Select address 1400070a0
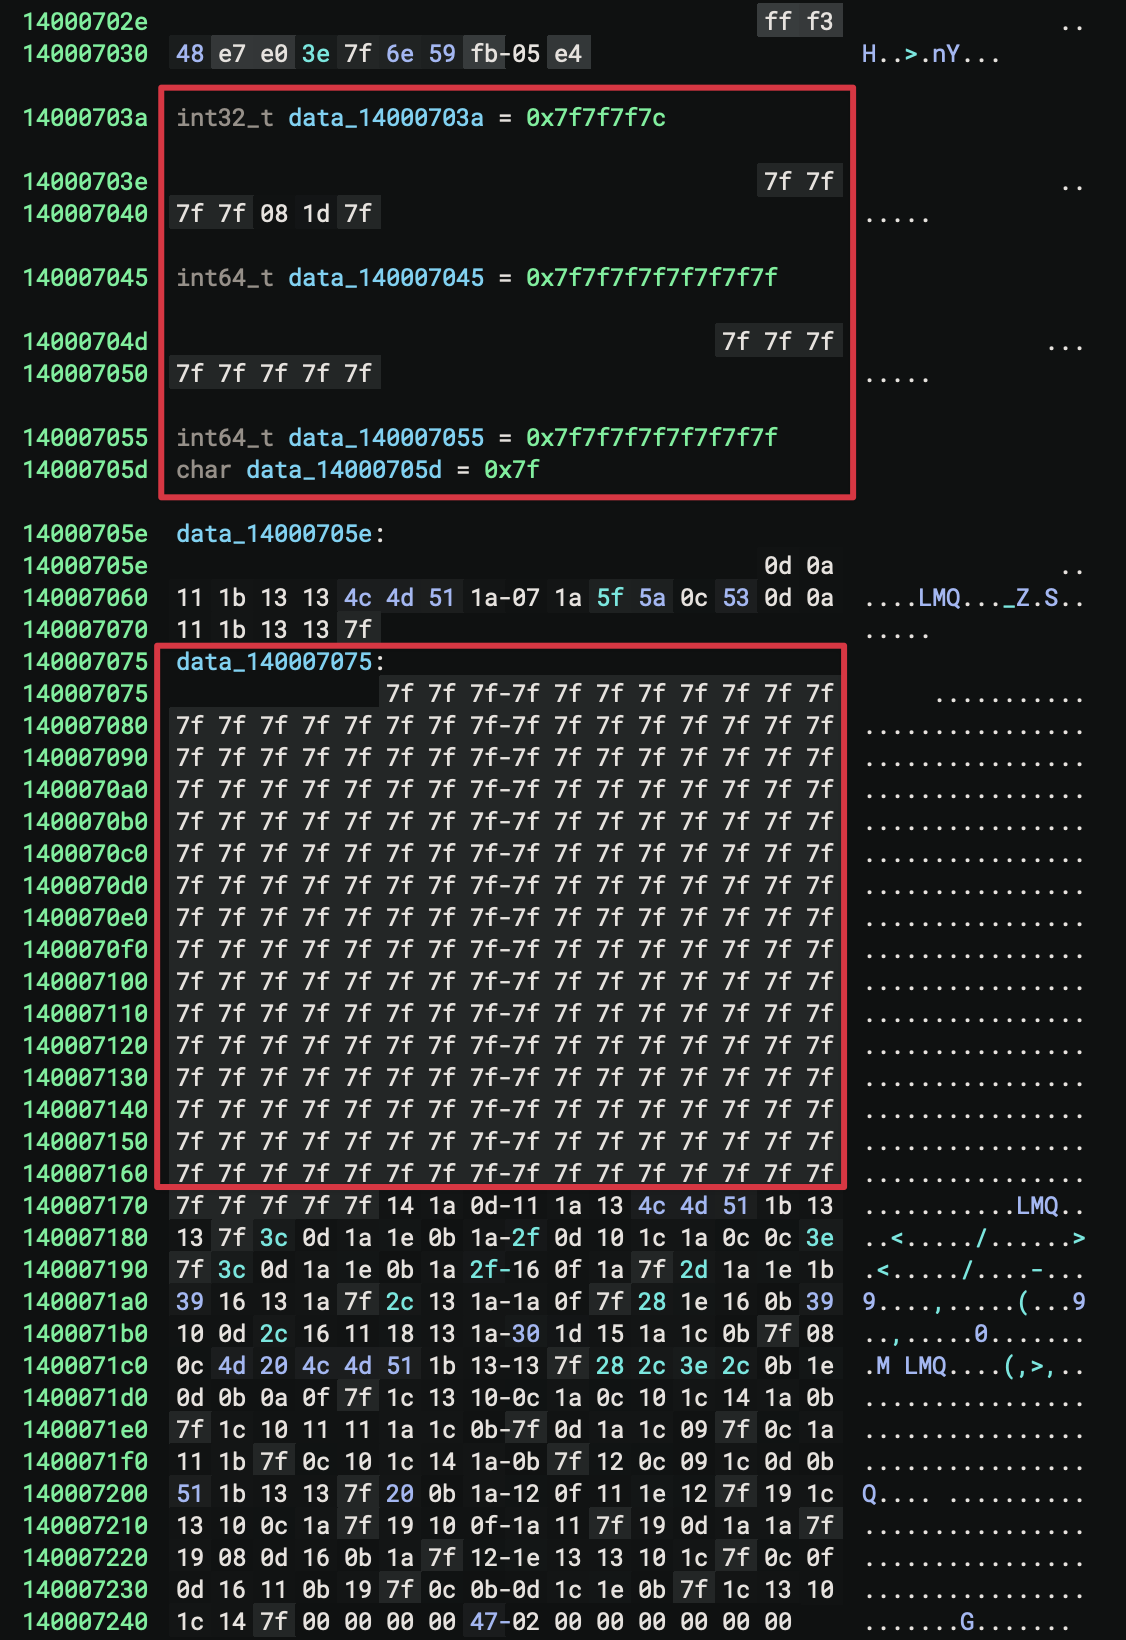 85,789
